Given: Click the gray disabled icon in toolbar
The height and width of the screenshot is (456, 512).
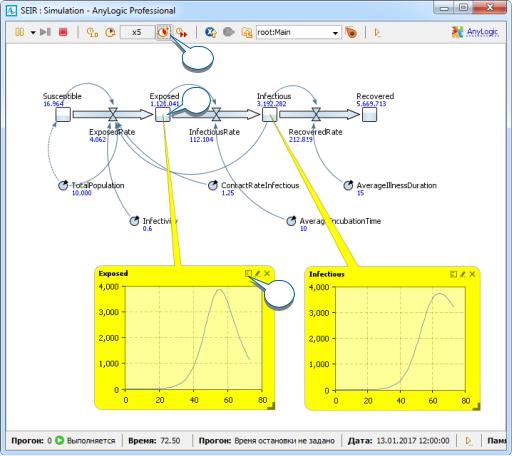Looking at the screenshot, I should click(228, 32).
